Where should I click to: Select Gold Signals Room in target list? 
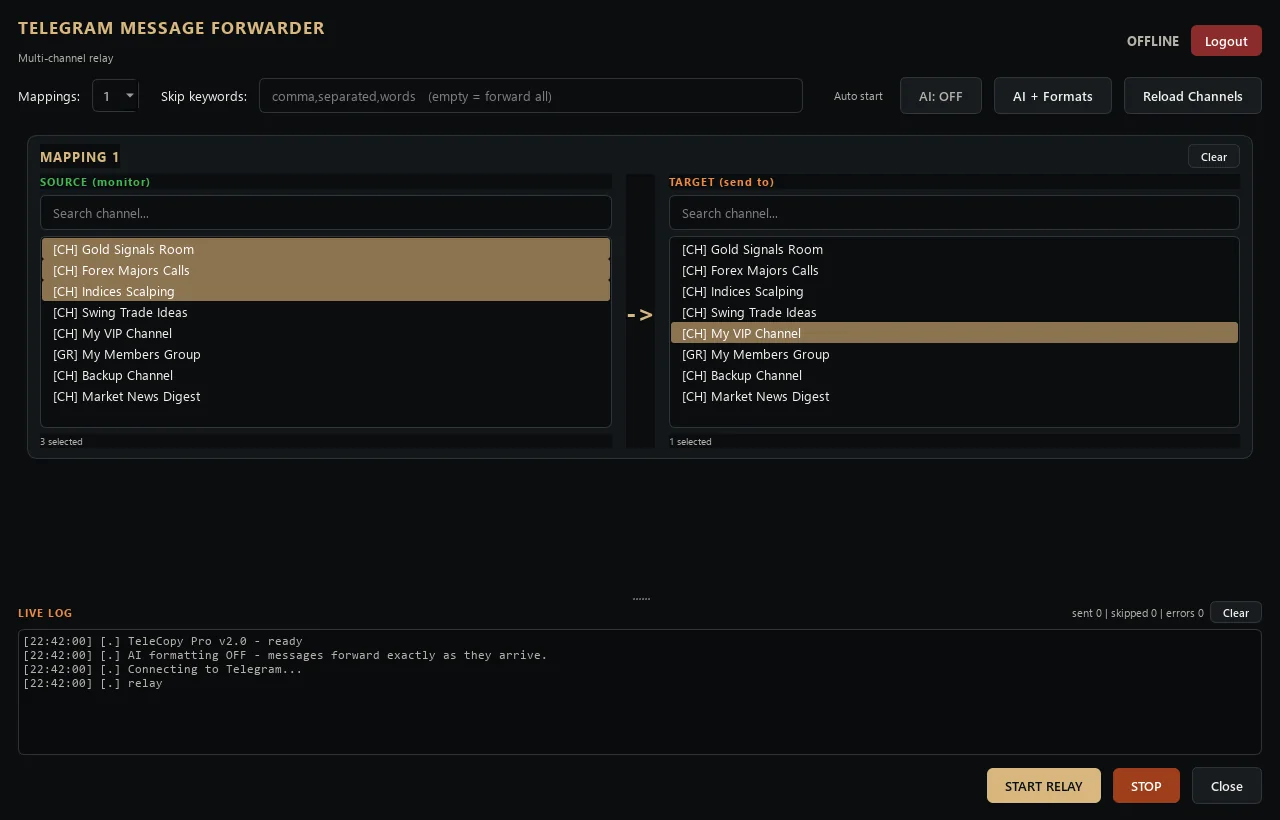954,249
